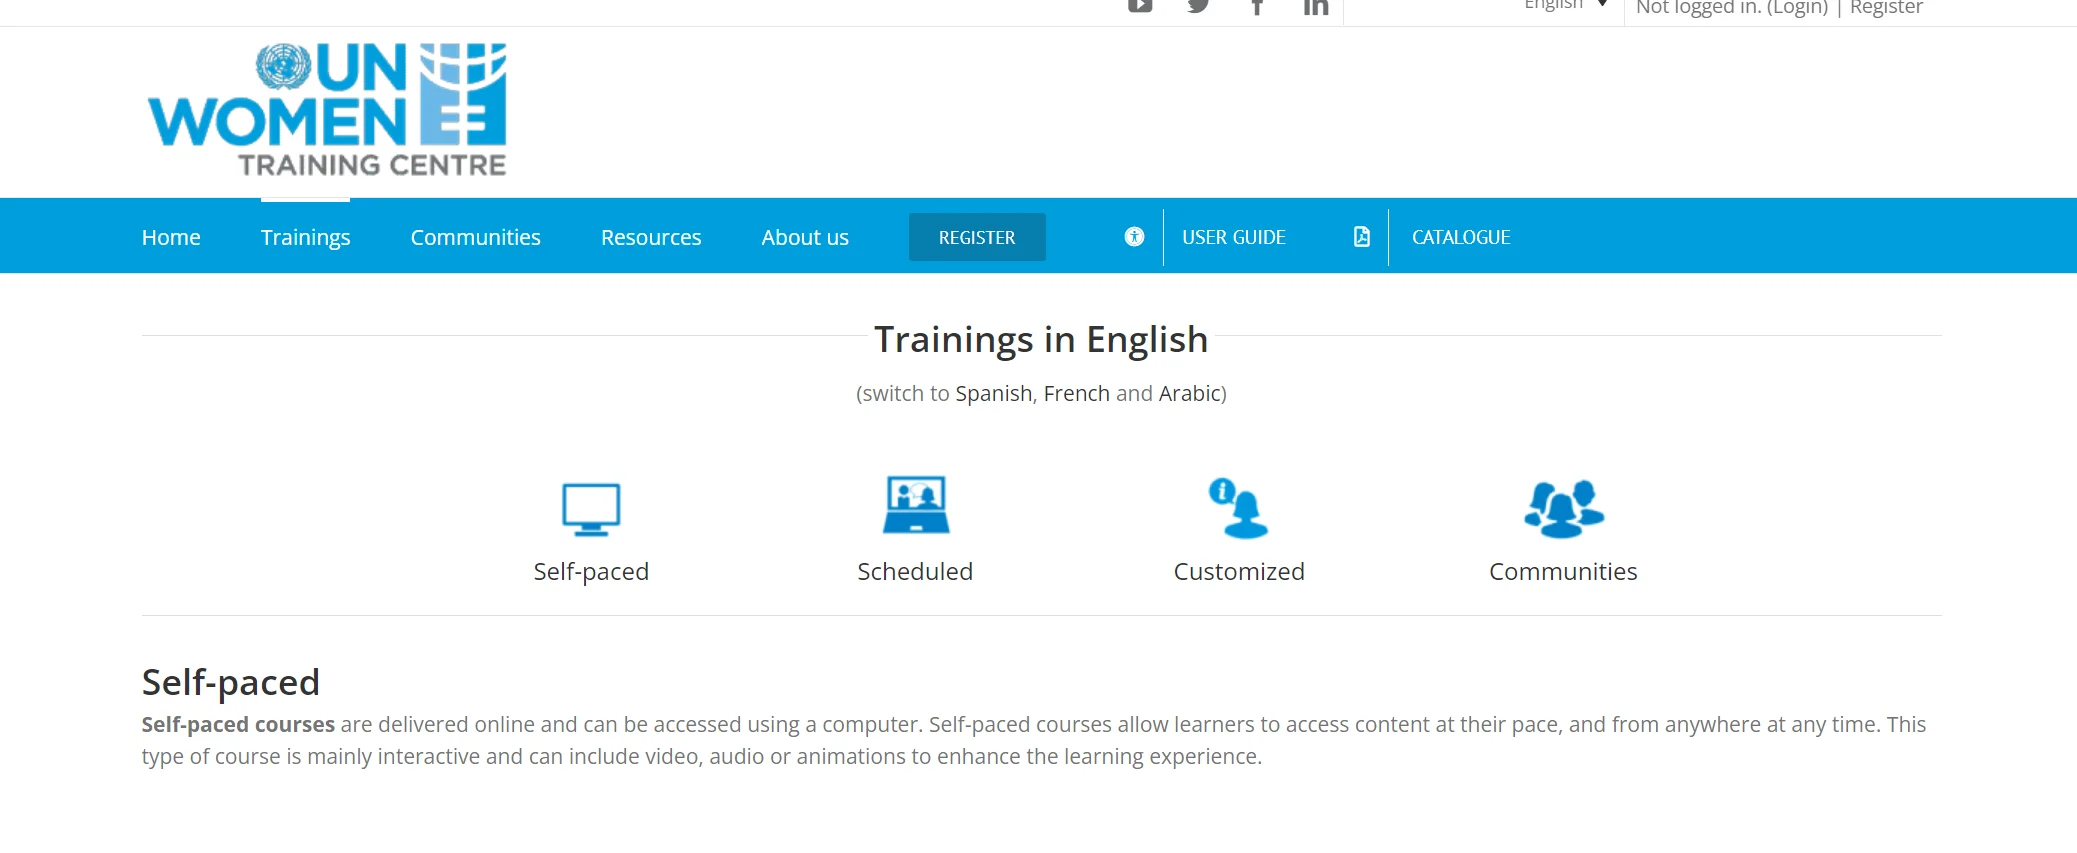Image resolution: width=2077 pixels, height=853 pixels.
Task: Click the Self-paced monitor icon
Action: [591, 509]
